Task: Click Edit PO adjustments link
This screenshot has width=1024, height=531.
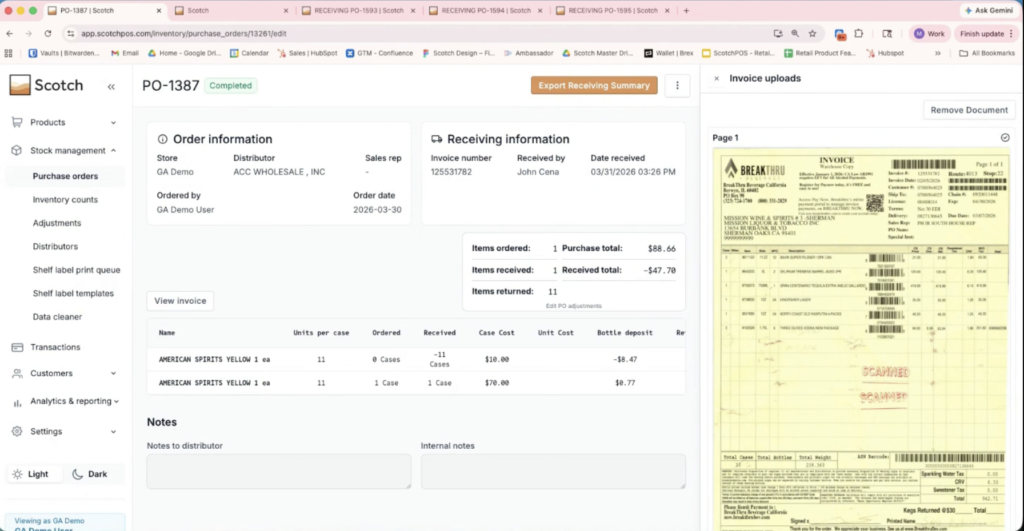Action: tap(573, 306)
